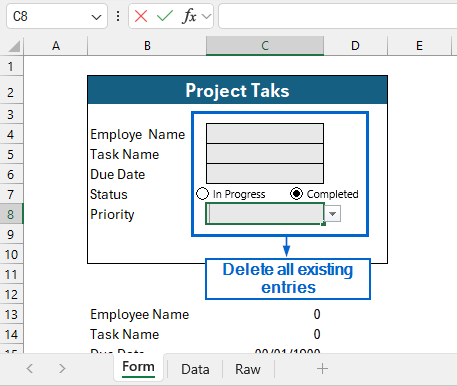Select row 8 header
The image size is (457, 386).
pyautogui.click(x=11, y=214)
